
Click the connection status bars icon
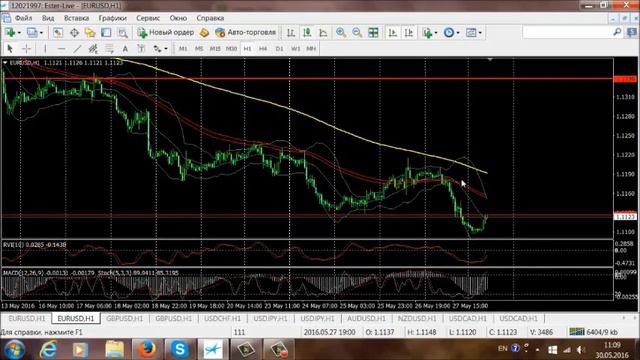click(x=577, y=332)
